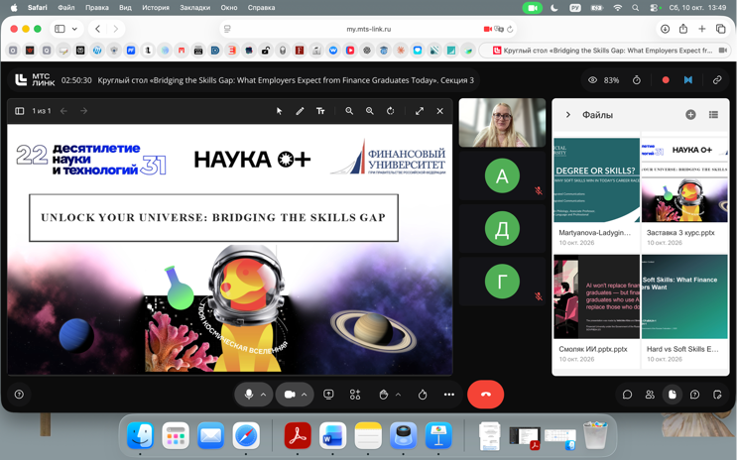Open the participants list icon
Image resolution: width=739 pixels, height=464 pixels.
pos(650,395)
